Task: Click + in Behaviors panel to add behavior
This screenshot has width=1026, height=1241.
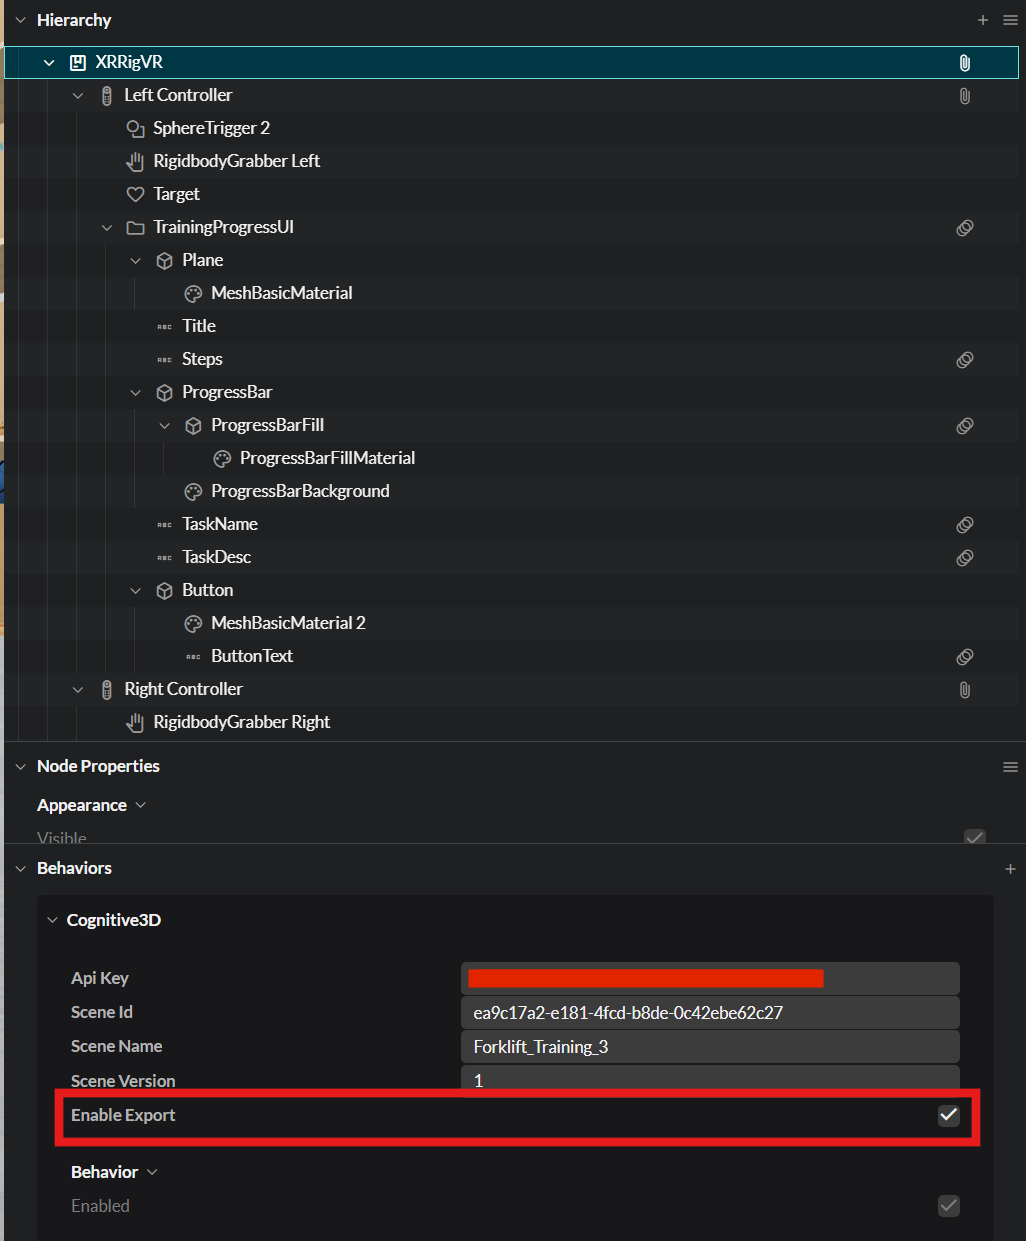Action: [1010, 868]
